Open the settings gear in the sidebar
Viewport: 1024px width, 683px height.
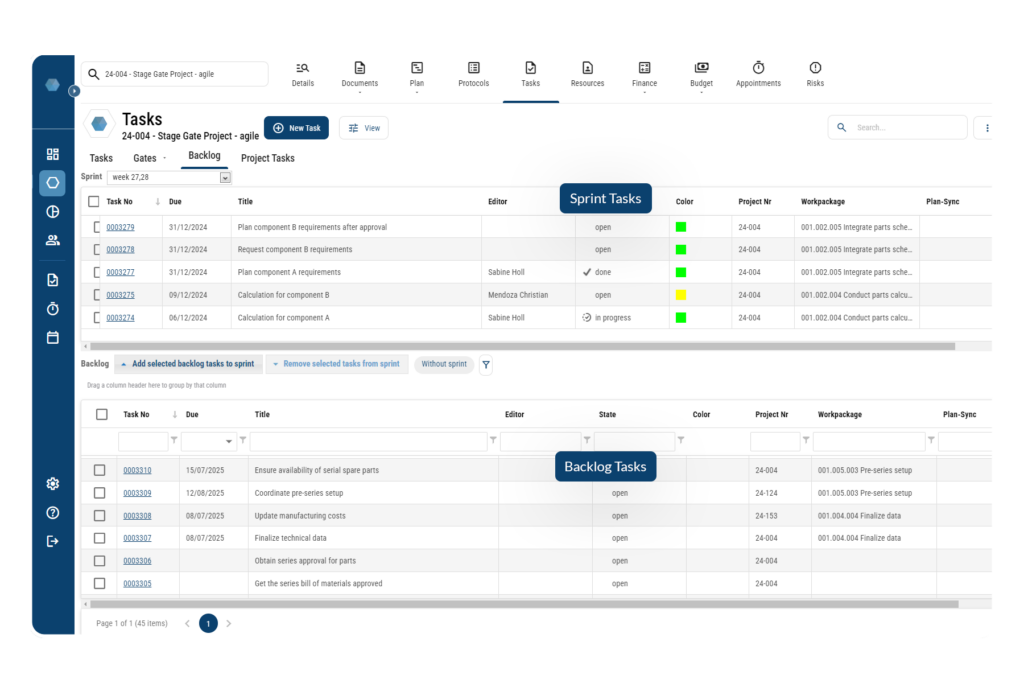(52, 483)
